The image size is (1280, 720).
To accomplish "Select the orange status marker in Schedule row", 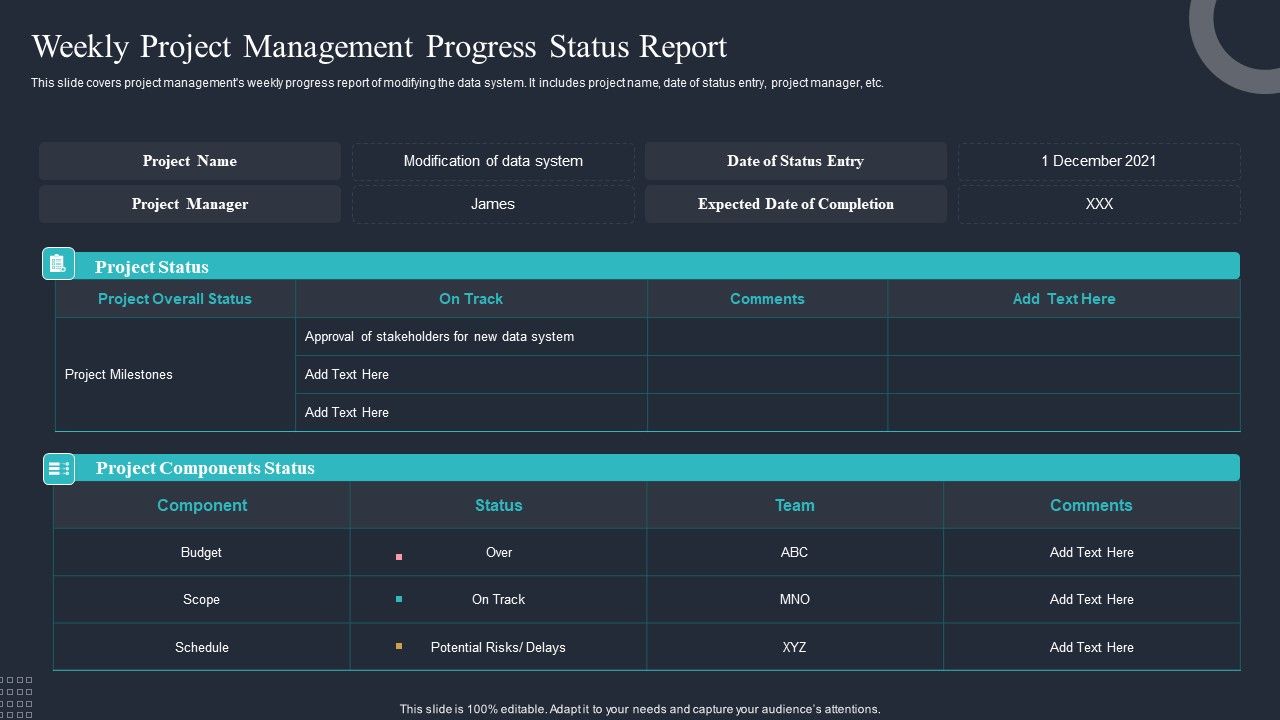I will [x=399, y=647].
